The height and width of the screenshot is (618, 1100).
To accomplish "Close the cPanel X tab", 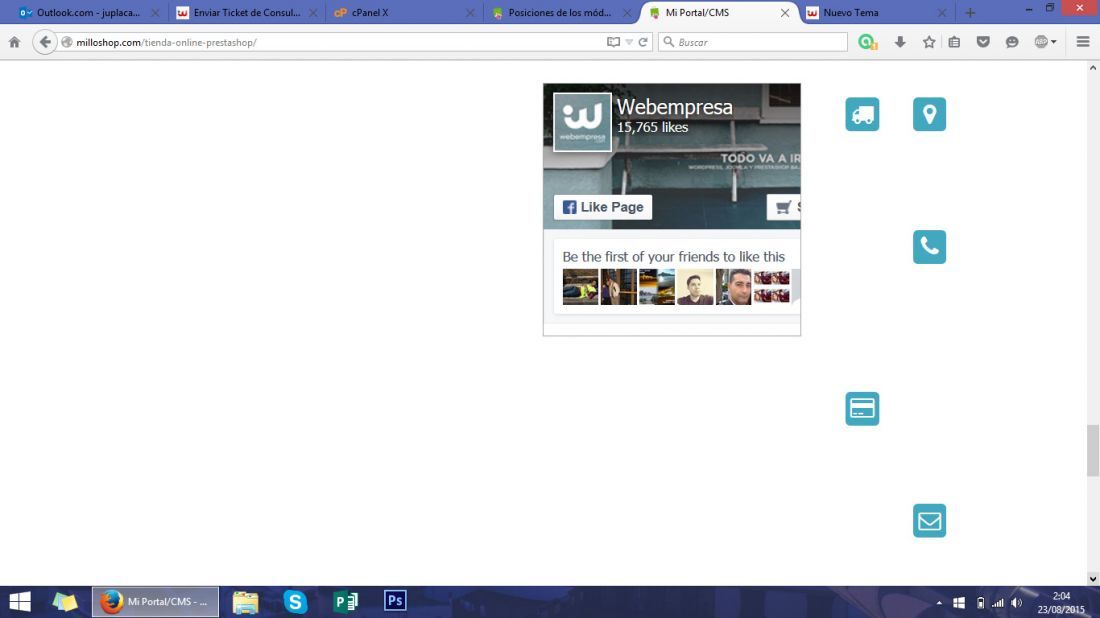I will pyautogui.click(x=470, y=13).
